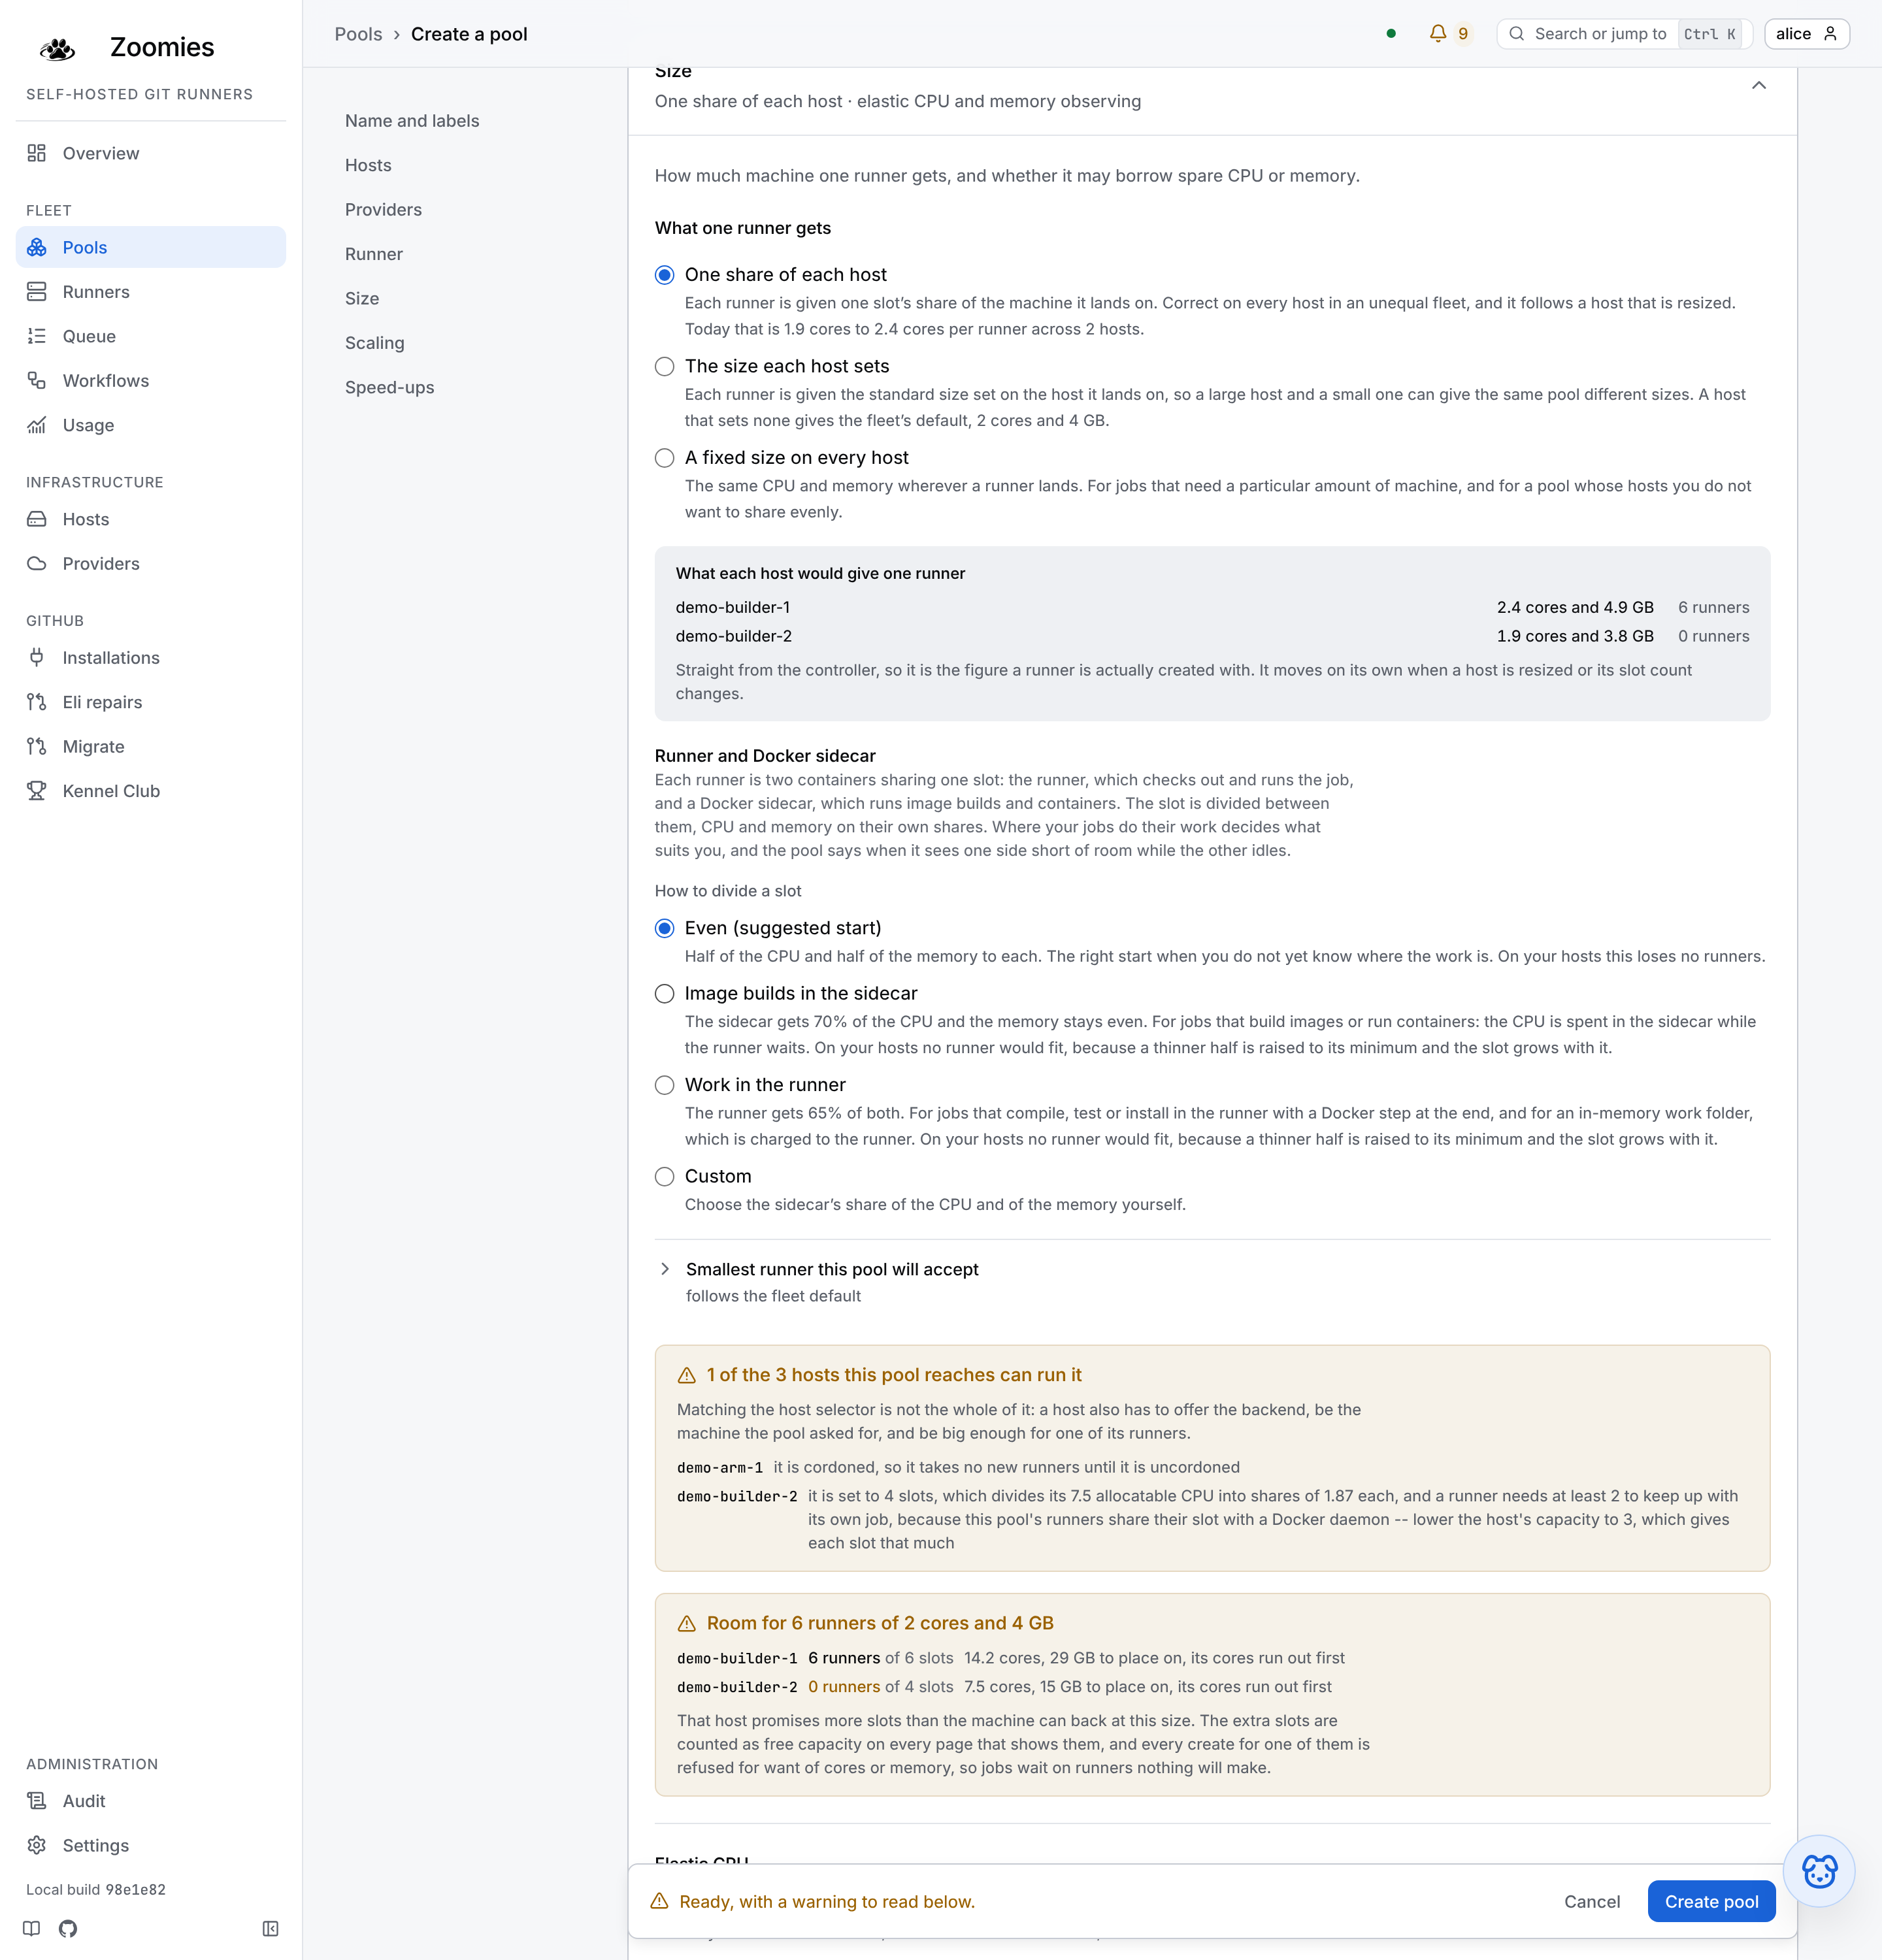This screenshot has width=1882, height=1960.
Task: Click the Cancel button
Action: 1591,1901
